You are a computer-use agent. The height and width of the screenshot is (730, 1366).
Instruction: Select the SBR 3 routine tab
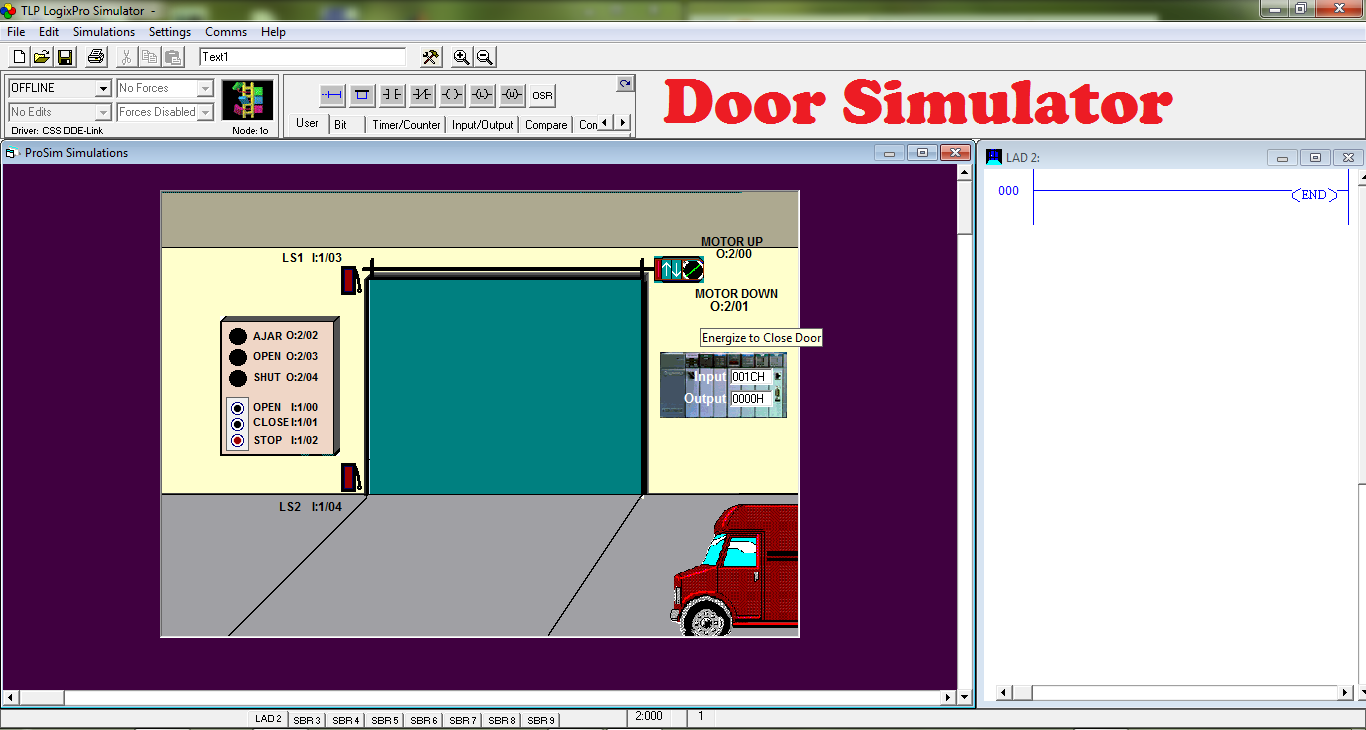click(306, 719)
